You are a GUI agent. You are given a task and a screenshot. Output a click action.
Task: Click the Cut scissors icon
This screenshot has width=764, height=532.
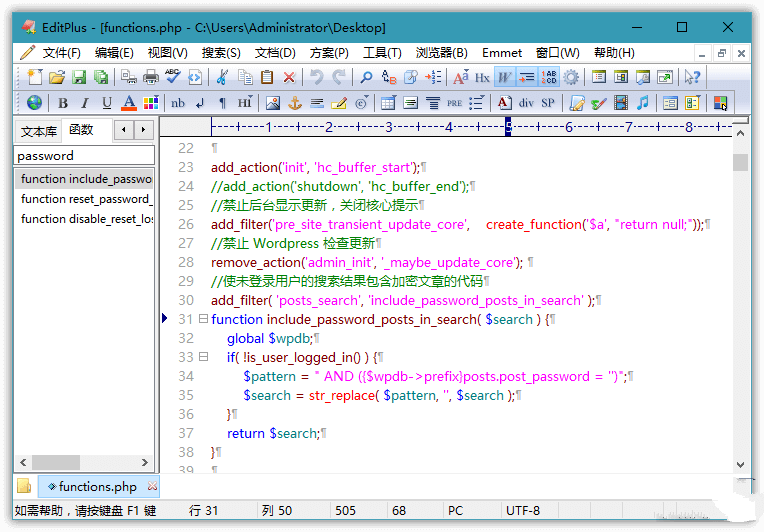222,77
